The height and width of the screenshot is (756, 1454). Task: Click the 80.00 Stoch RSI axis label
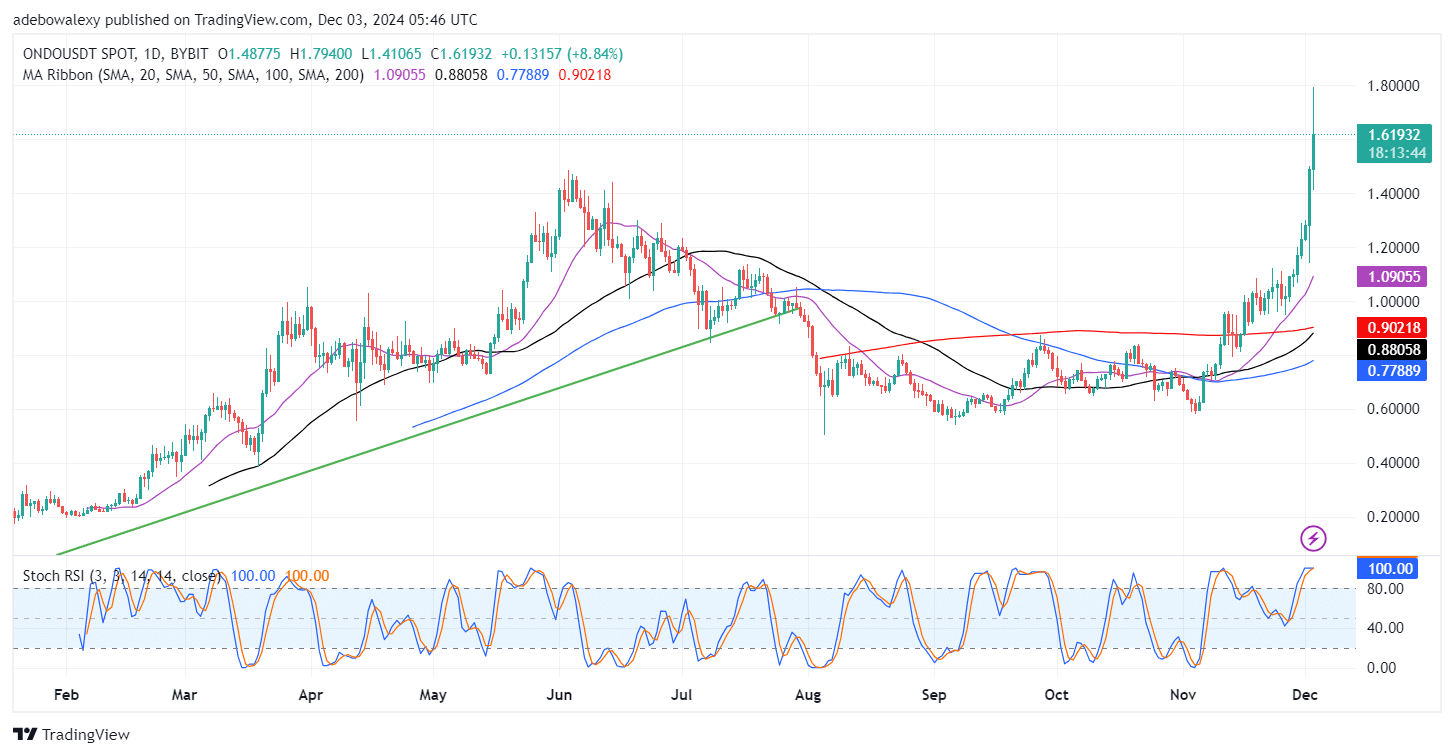tap(1385, 589)
